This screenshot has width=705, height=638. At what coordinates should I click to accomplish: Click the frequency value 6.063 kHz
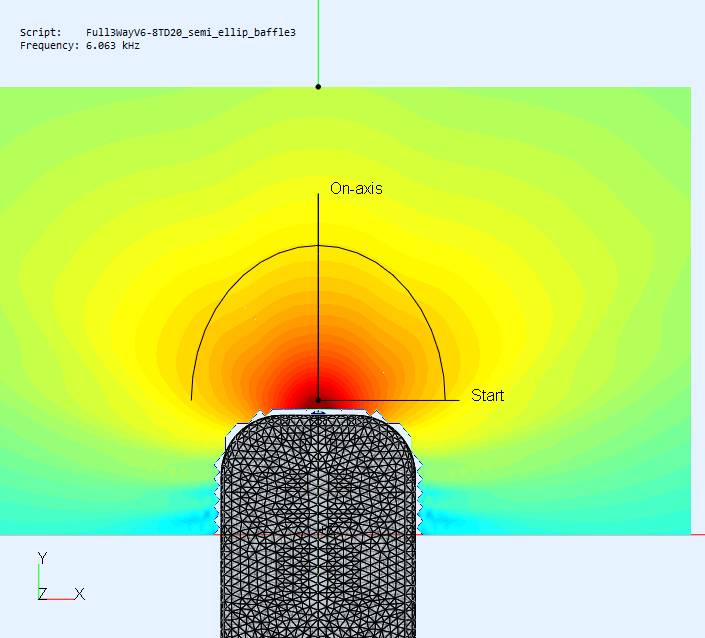(x=113, y=45)
